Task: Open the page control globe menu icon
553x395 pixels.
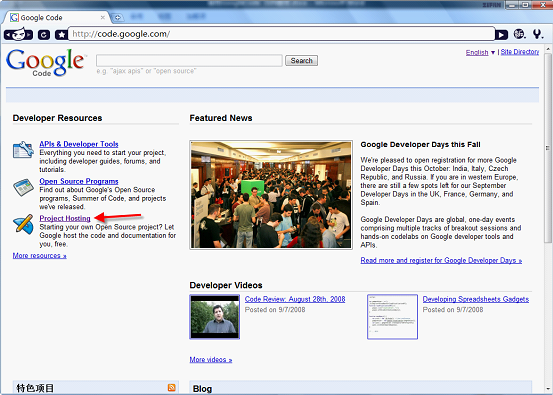Action: pyautogui.click(x=519, y=34)
